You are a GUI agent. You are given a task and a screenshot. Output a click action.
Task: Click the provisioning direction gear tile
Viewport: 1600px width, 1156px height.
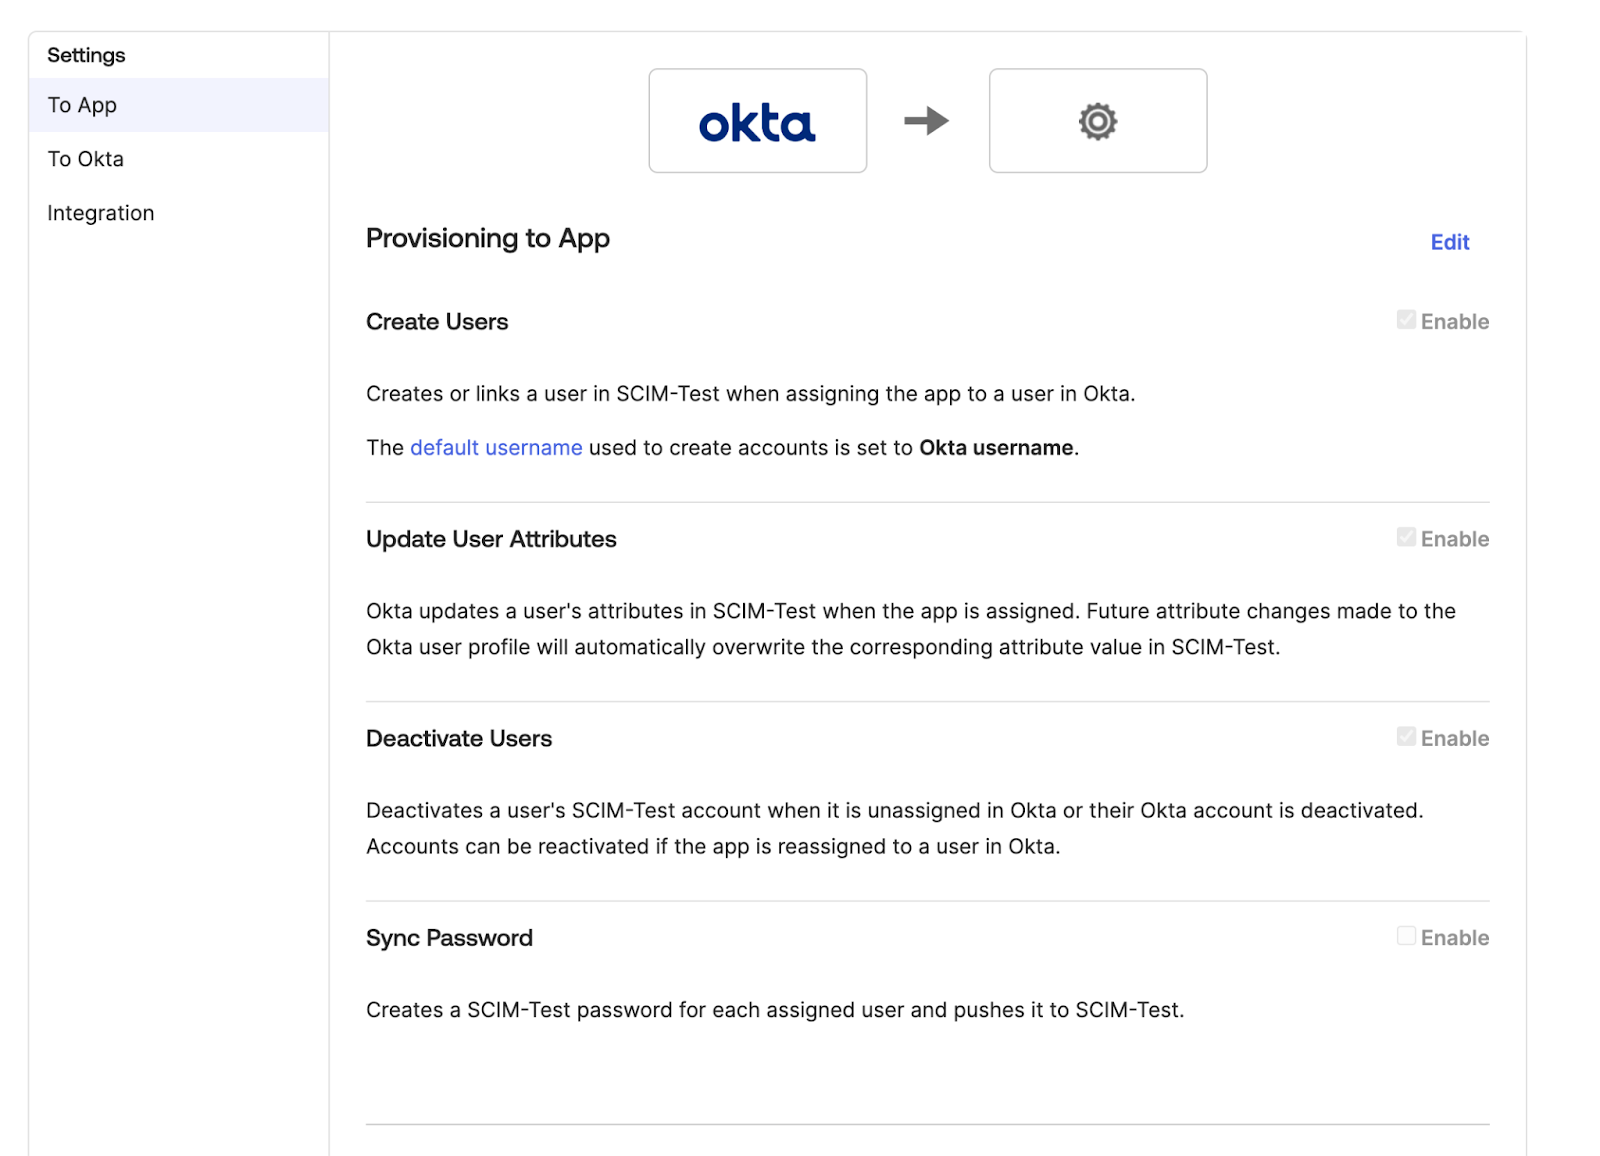click(1097, 120)
